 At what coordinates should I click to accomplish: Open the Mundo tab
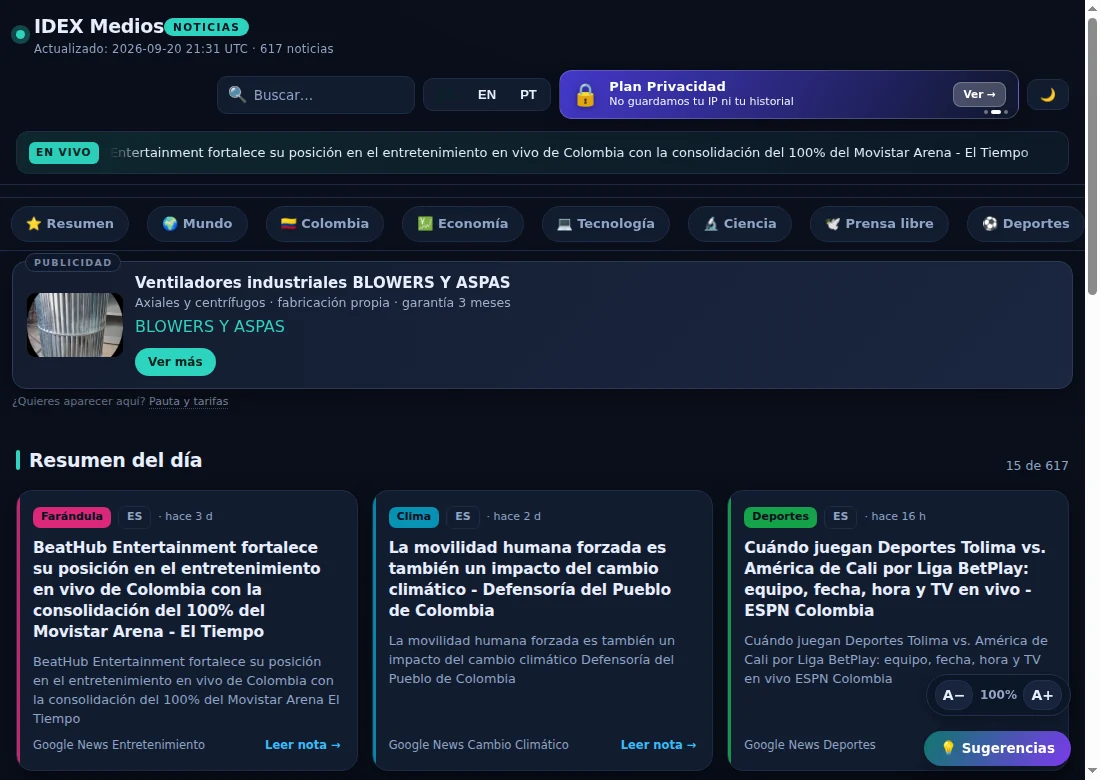coord(197,224)
